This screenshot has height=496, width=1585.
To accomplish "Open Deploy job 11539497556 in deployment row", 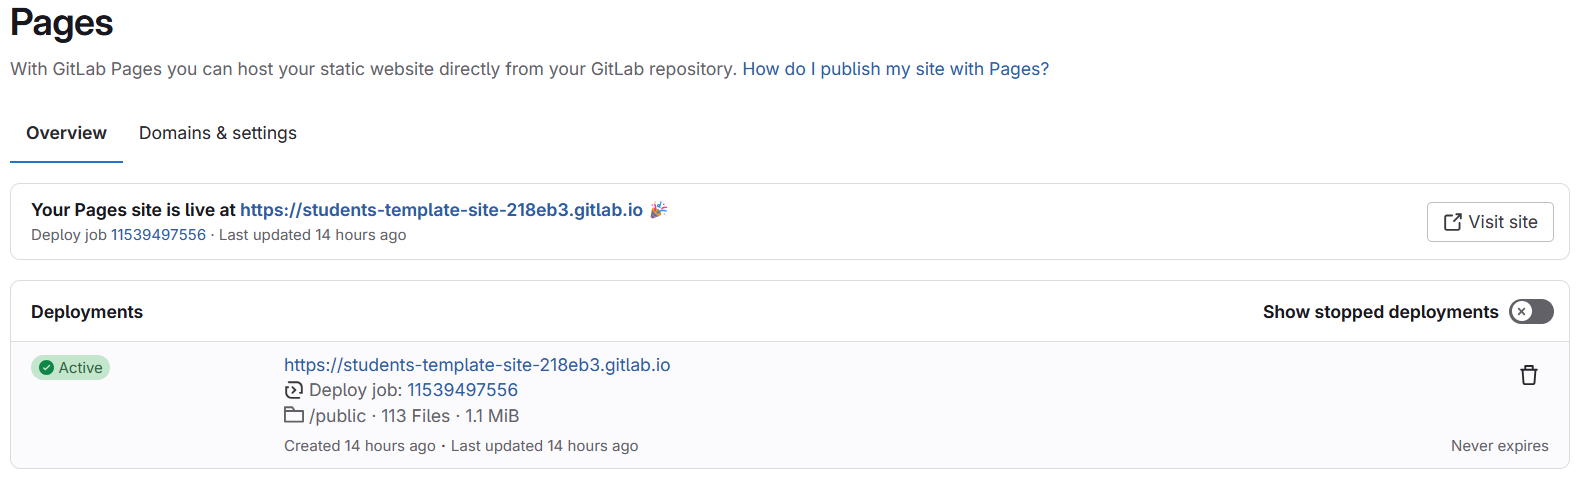I will 462,390.
